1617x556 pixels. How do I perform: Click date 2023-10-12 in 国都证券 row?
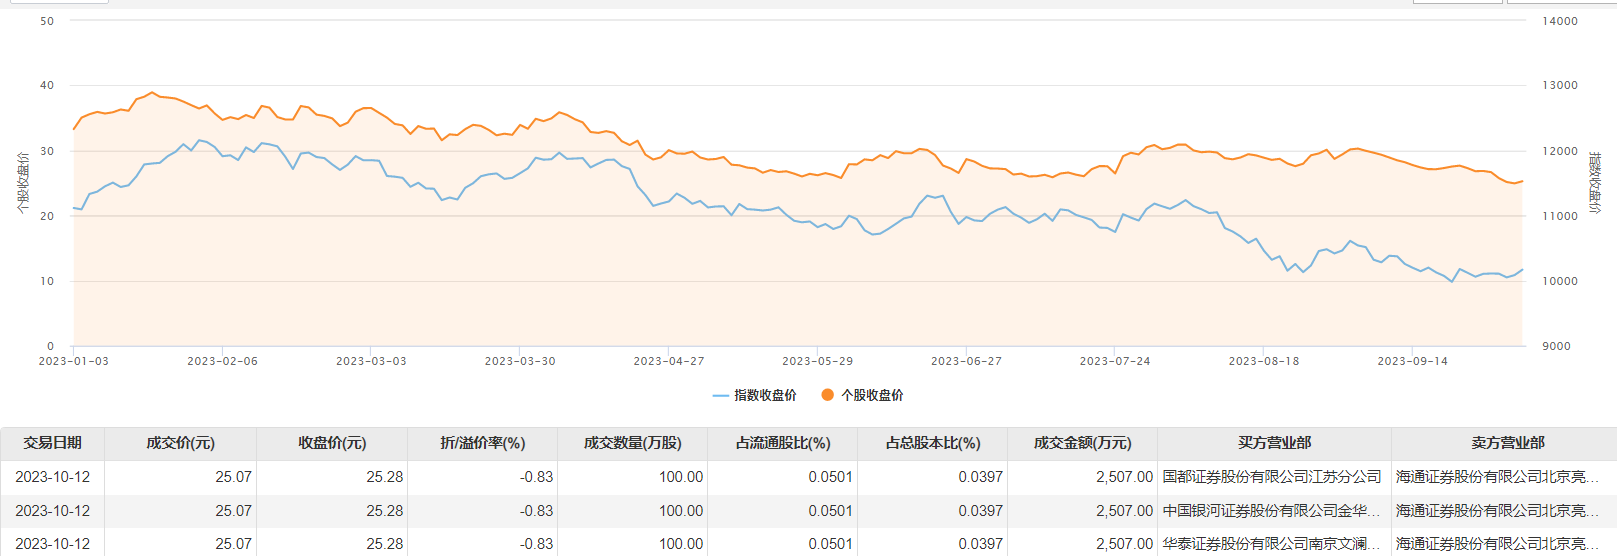[x=52, y=477]
